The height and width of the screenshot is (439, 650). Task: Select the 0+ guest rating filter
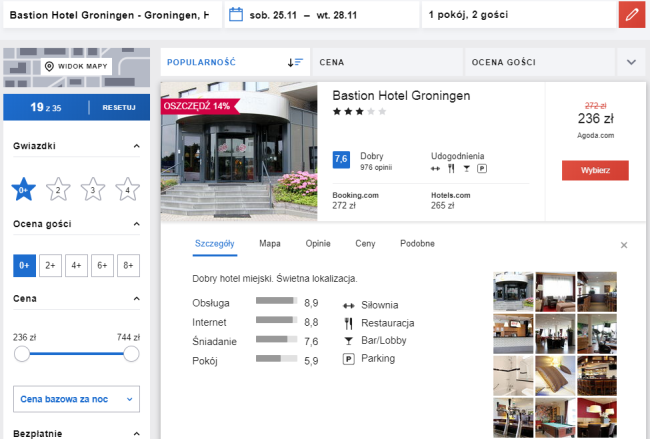(x=24, y=265)
